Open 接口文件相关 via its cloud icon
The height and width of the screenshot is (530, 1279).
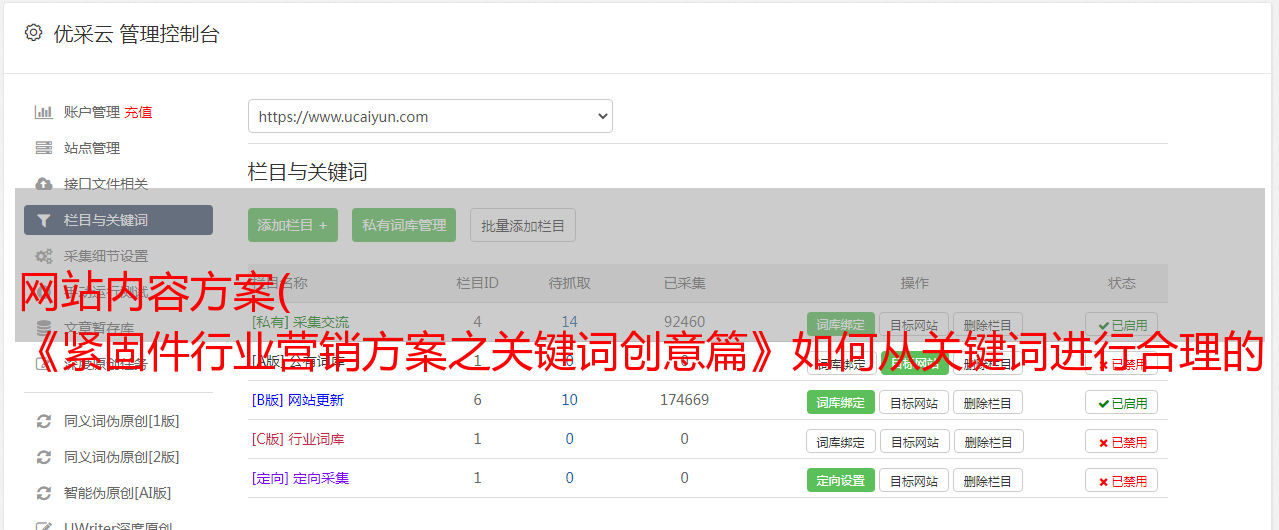point(44,184)
